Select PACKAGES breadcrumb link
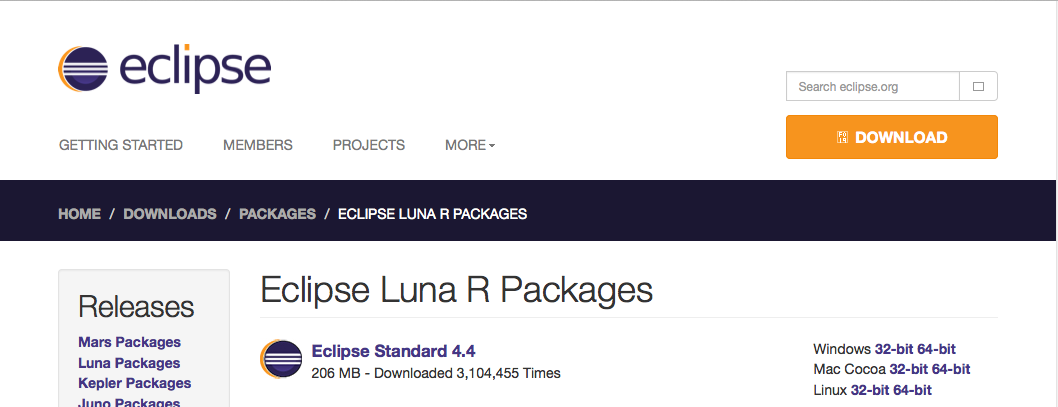The height and width of the screenshot is (407, 1058). tap(277, 214)
